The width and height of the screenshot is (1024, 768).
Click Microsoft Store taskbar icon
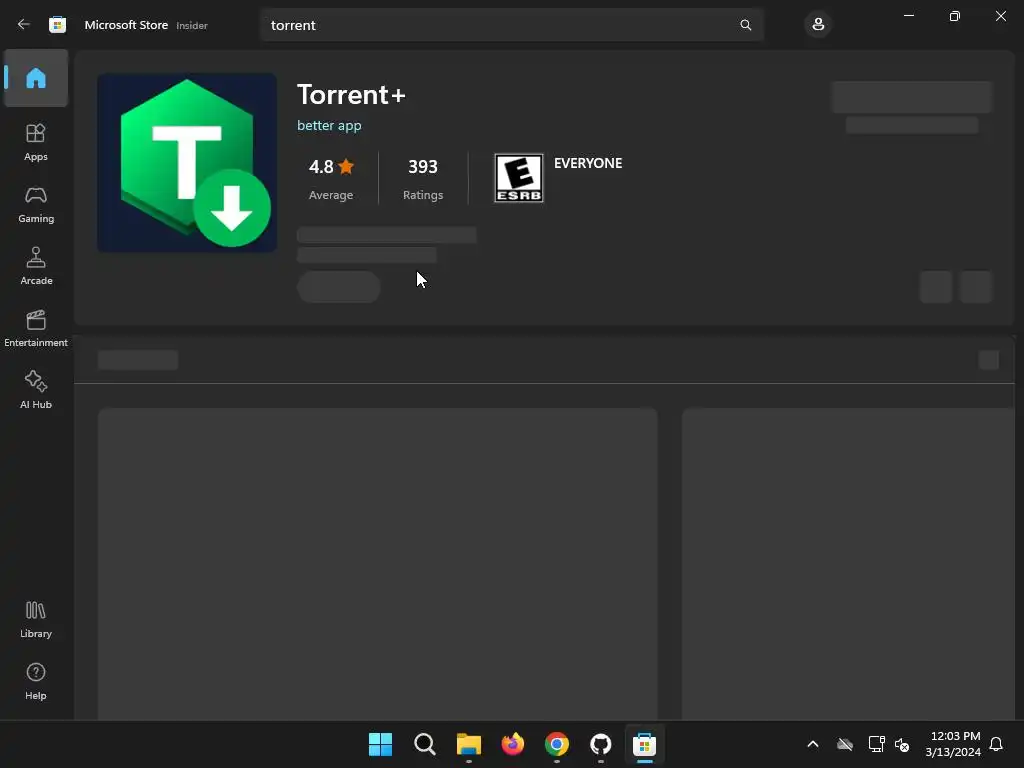click(x=645, y=744)
